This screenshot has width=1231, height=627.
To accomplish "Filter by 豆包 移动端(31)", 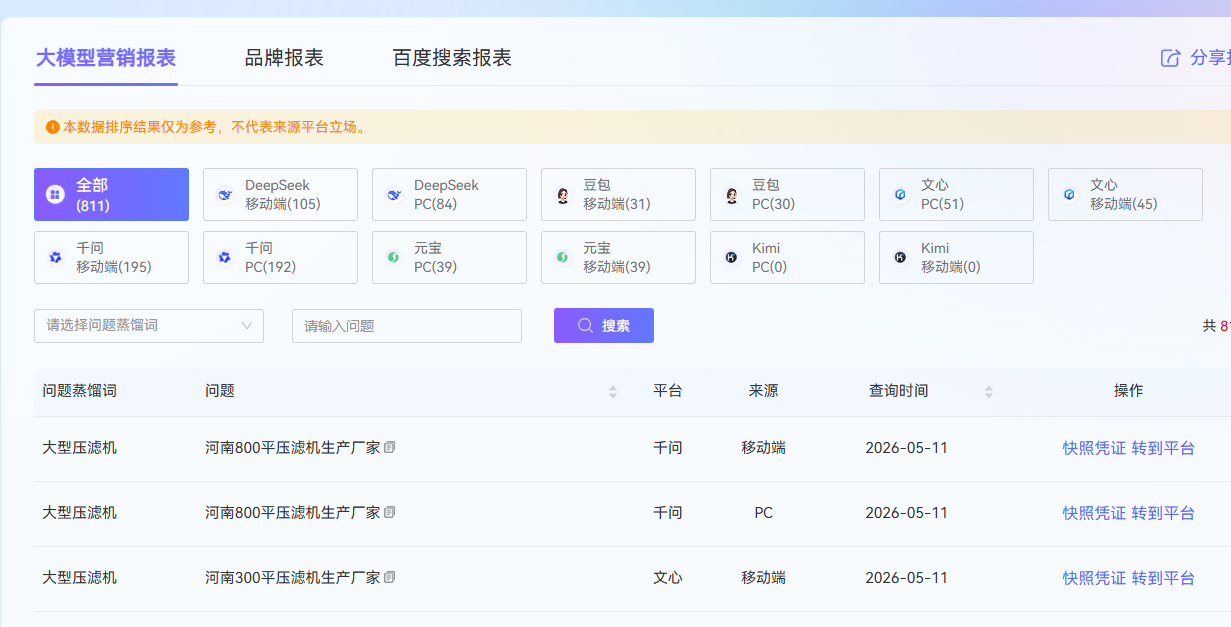I will [618, 194].
